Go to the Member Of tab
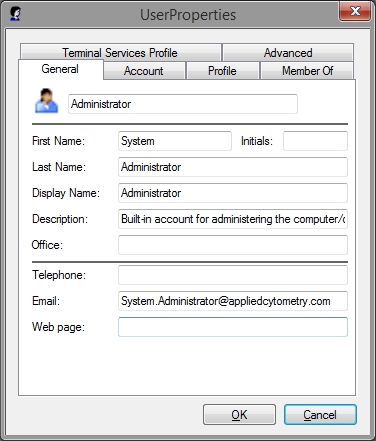The image size is (376, 441). pyautogui.click(x=307, y=71)
